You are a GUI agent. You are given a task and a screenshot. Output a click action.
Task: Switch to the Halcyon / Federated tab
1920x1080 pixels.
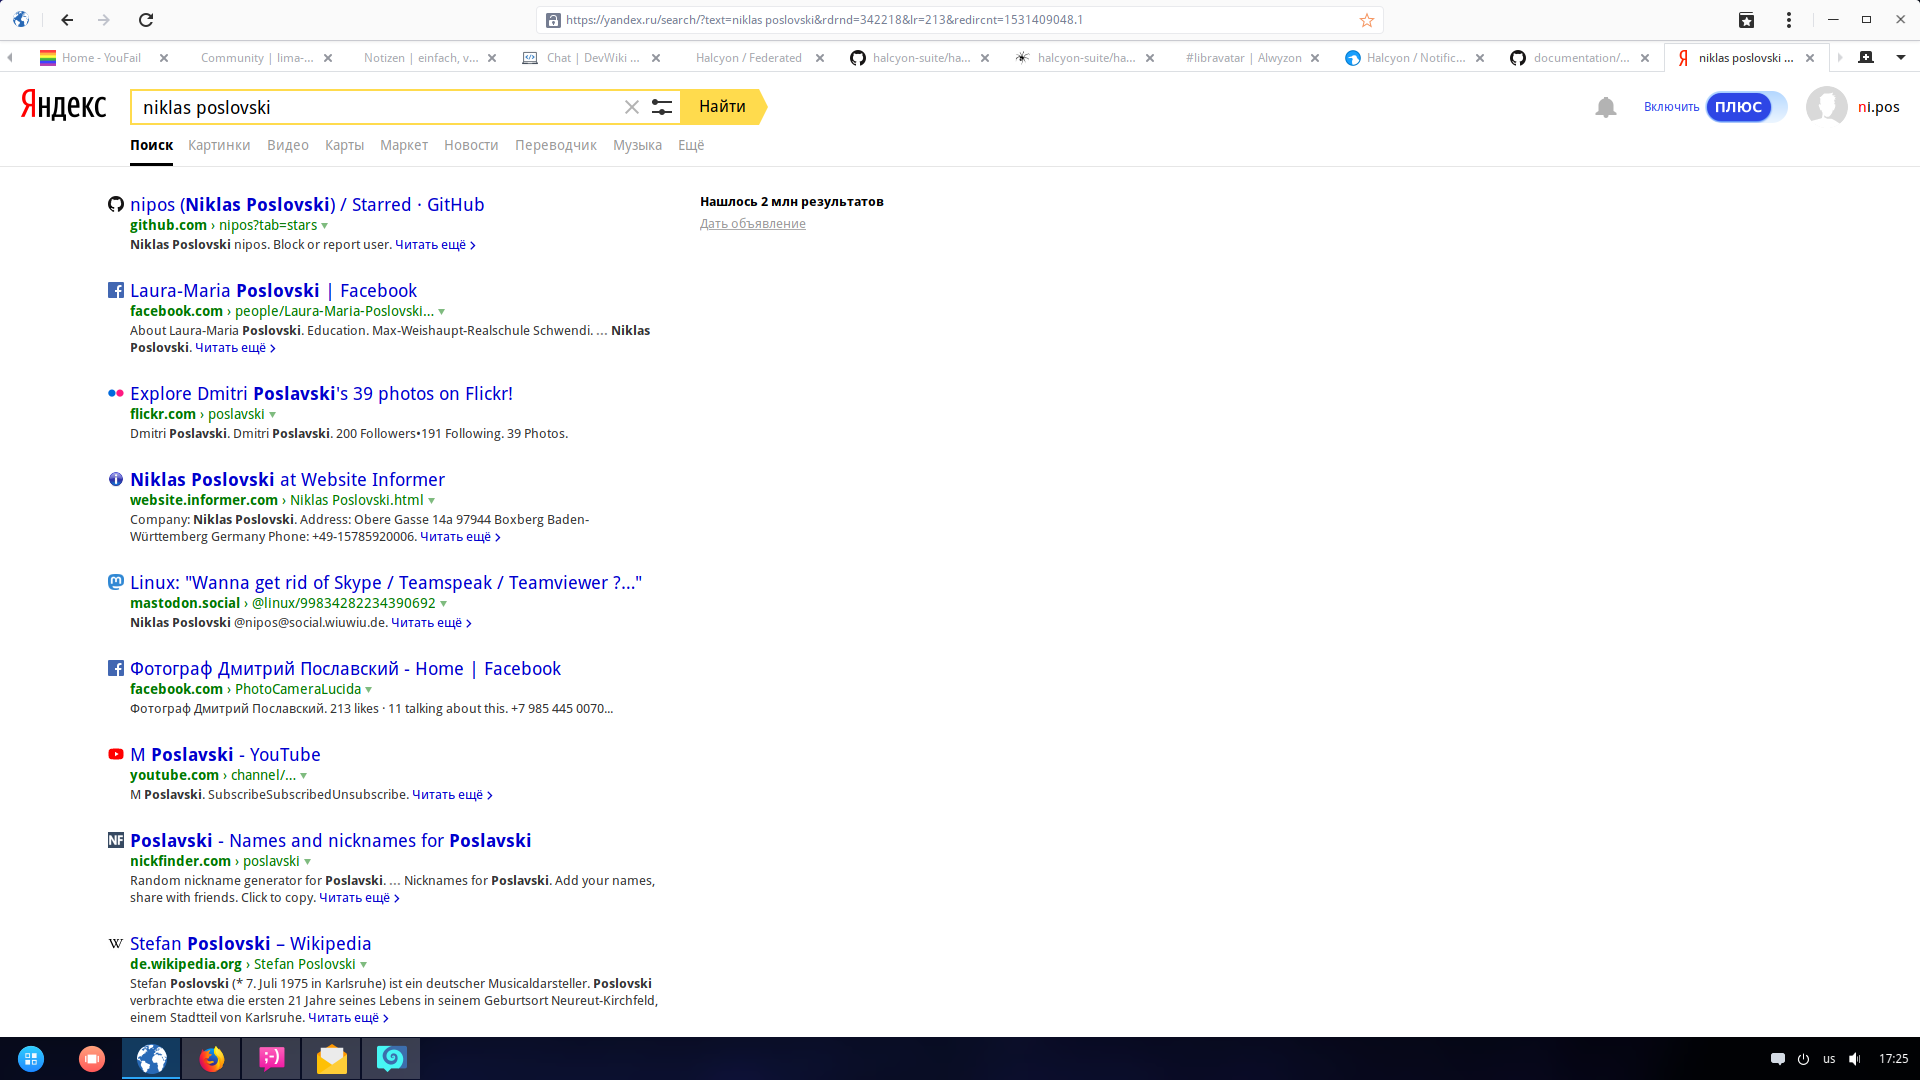748,58
